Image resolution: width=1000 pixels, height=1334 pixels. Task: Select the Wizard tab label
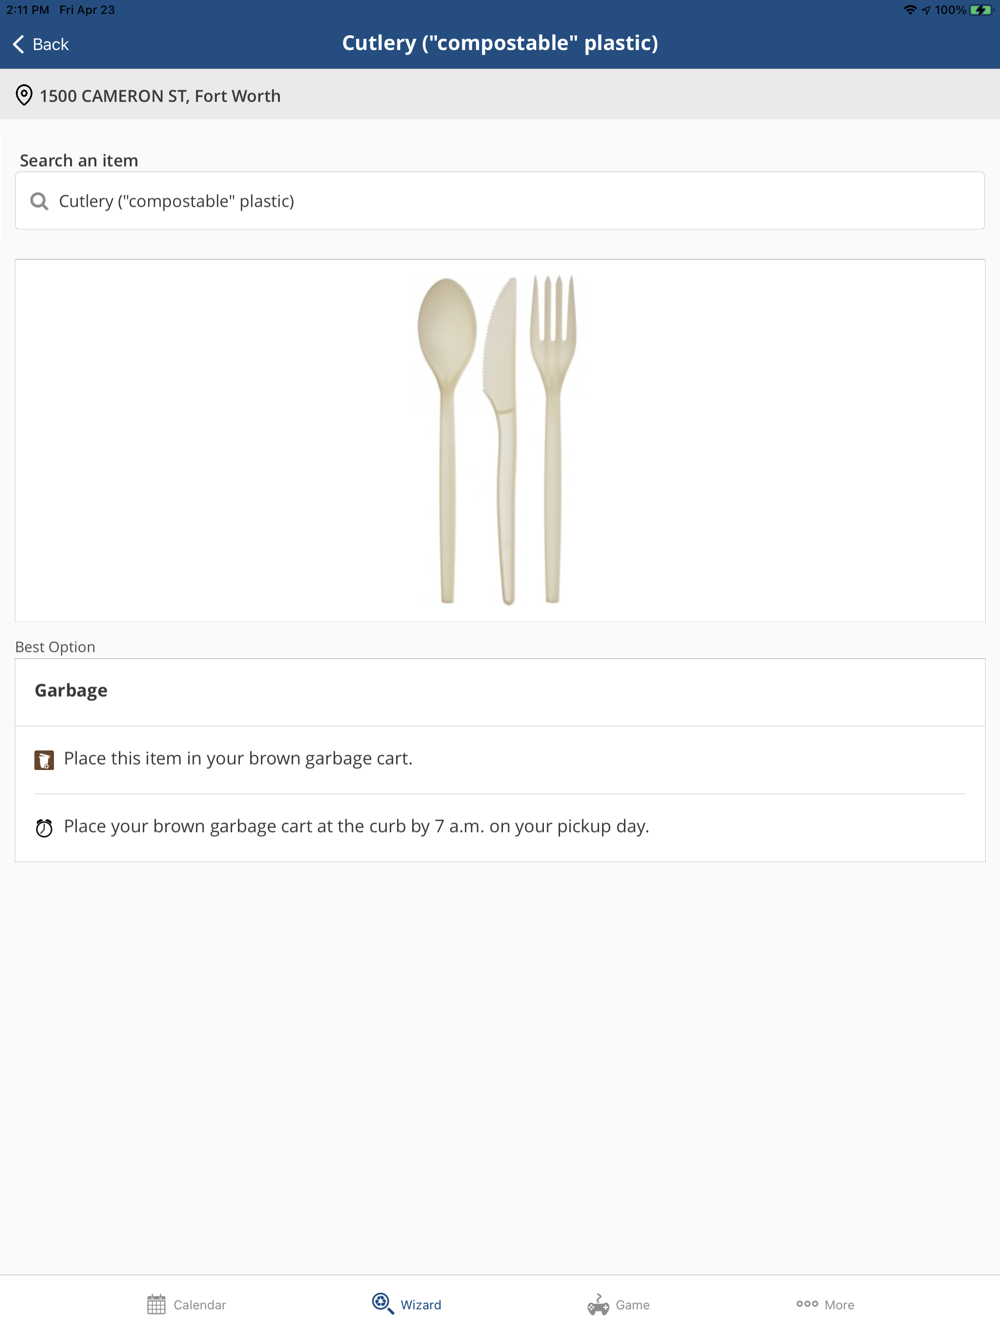click(x=421, y=1305)
